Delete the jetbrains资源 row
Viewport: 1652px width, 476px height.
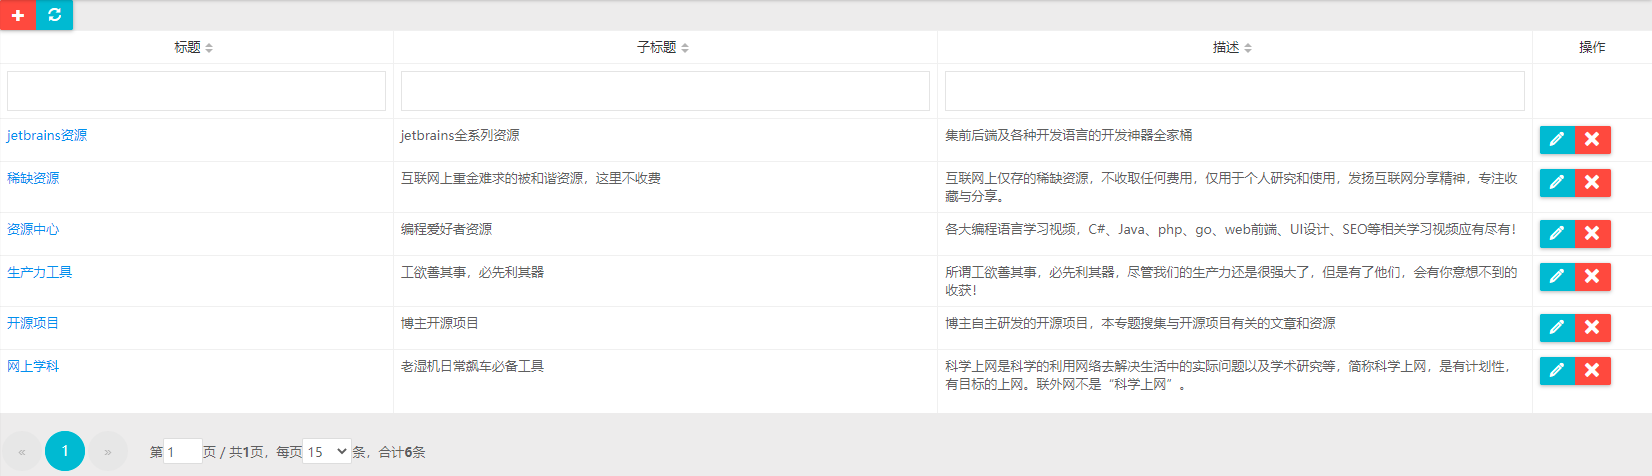1593,140
